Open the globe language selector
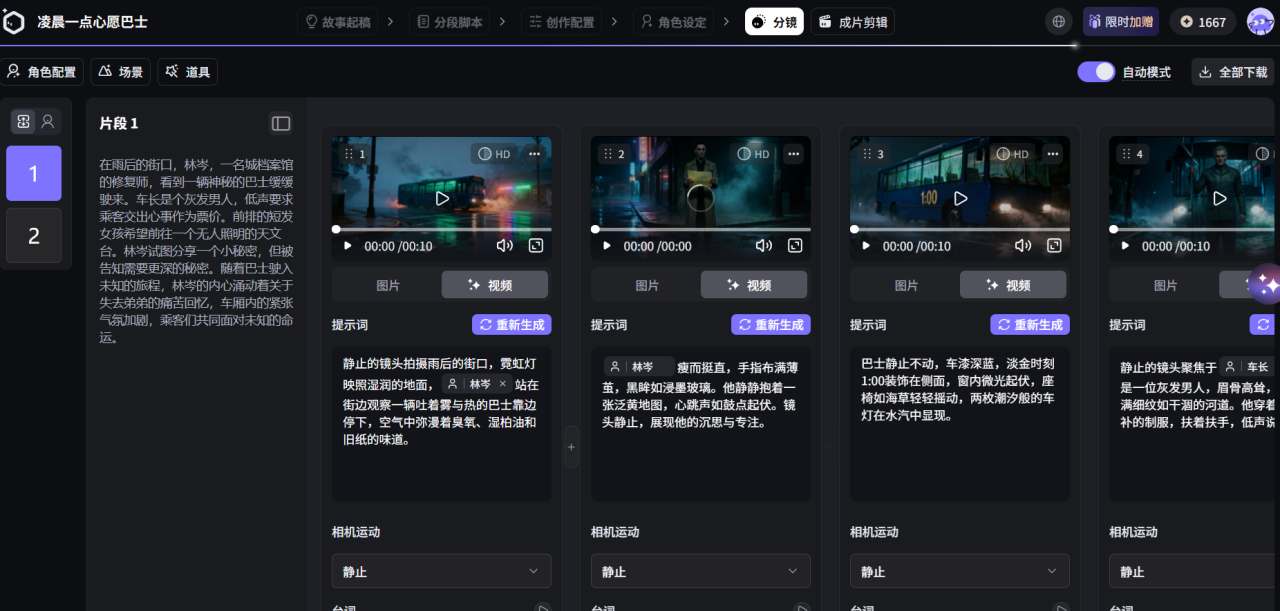The image size is (1280, 611). tap(1058, 20)
